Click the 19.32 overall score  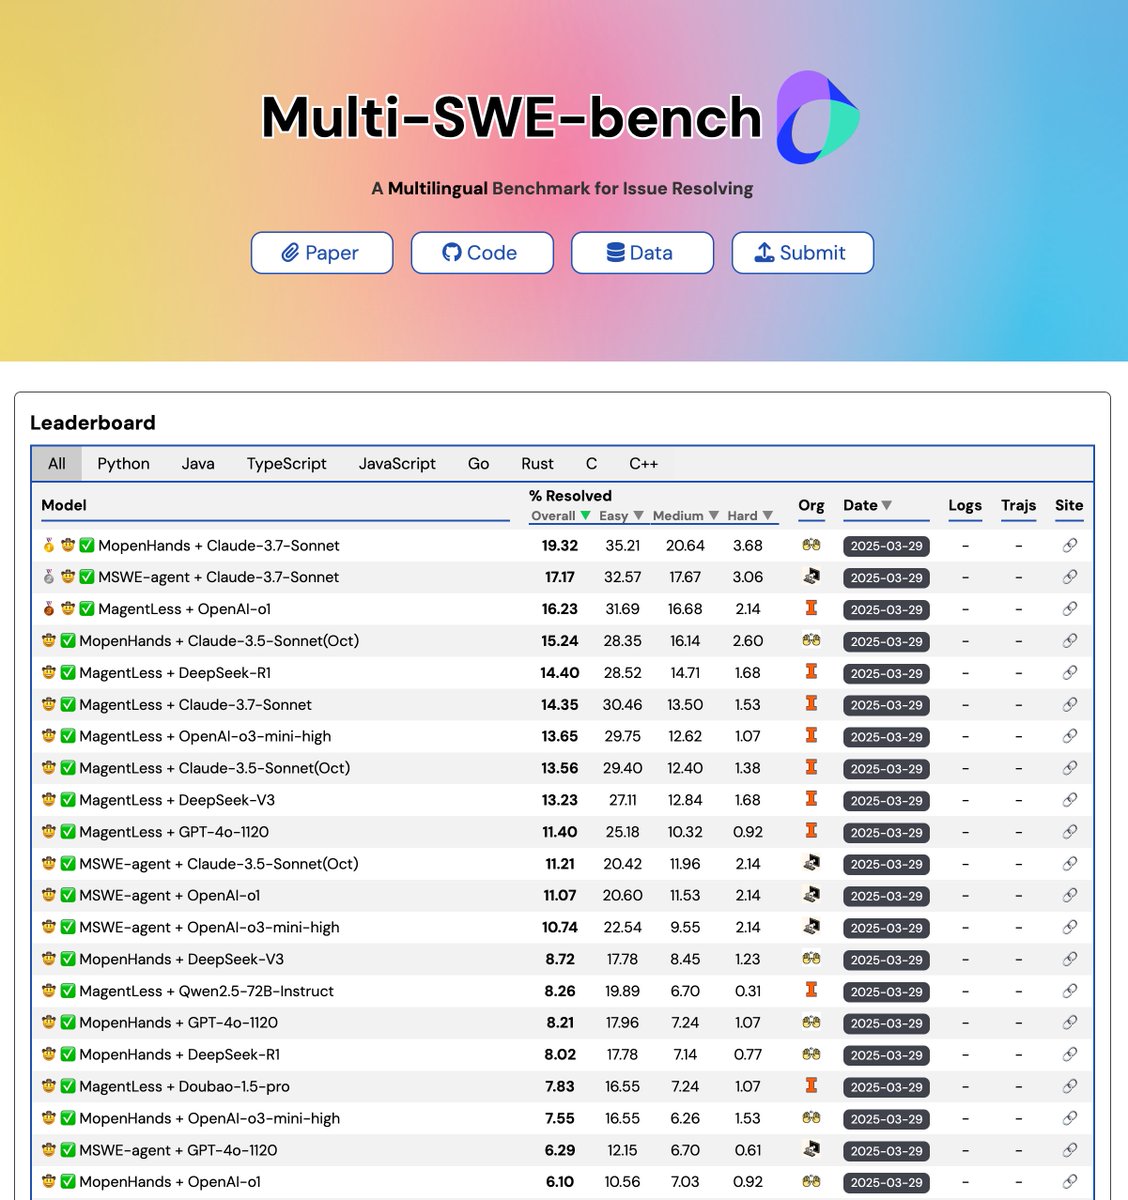[x=560, y=545]
